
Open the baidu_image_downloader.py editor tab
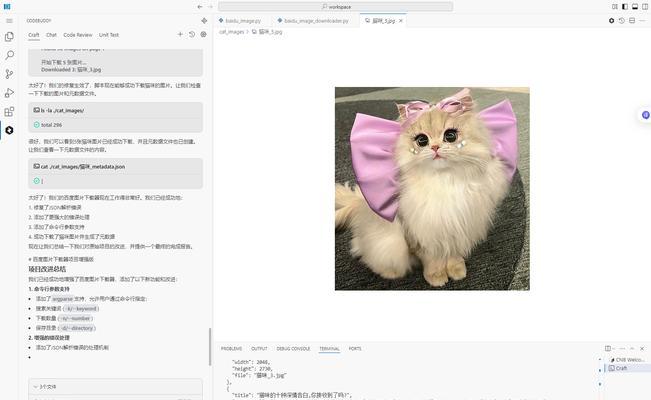click(x=316, y=20)
